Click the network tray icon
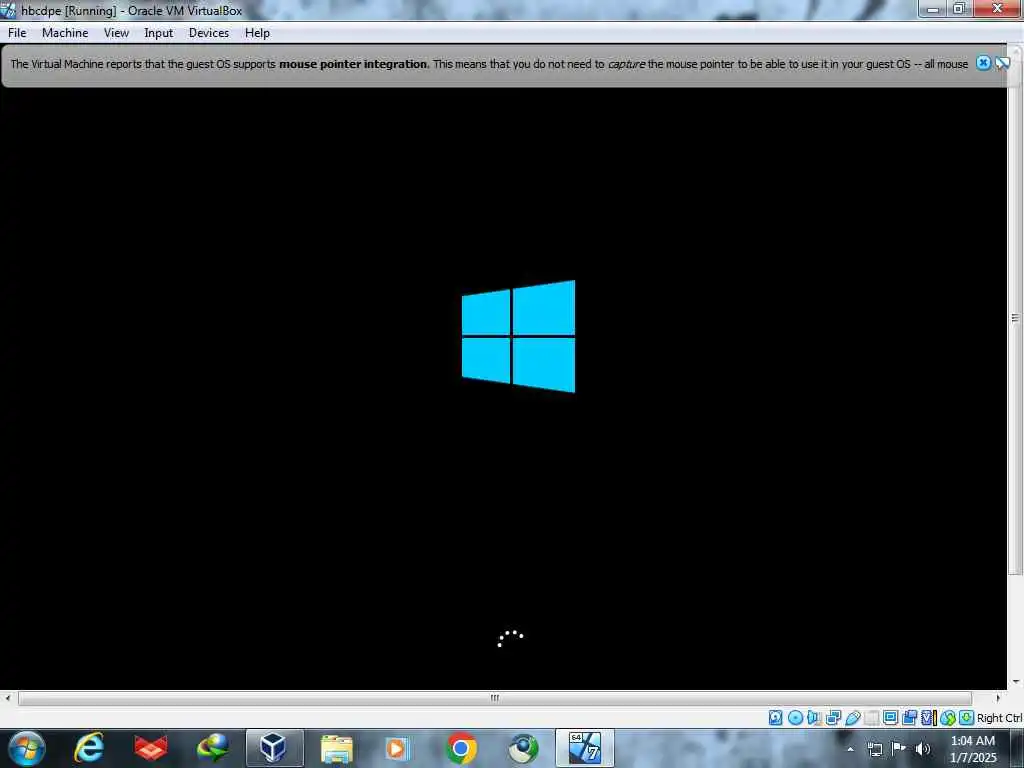This screenshot has height=768, width=1024. [875, 749]
